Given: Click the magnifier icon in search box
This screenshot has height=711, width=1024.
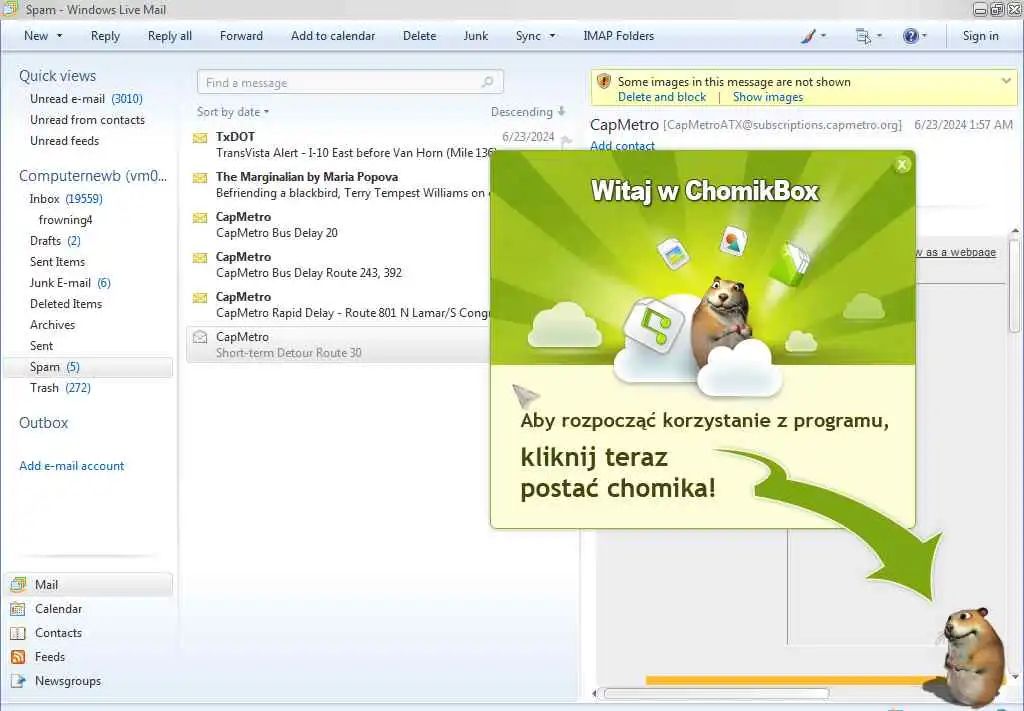Looking at the screenshot, I should 487,82.
